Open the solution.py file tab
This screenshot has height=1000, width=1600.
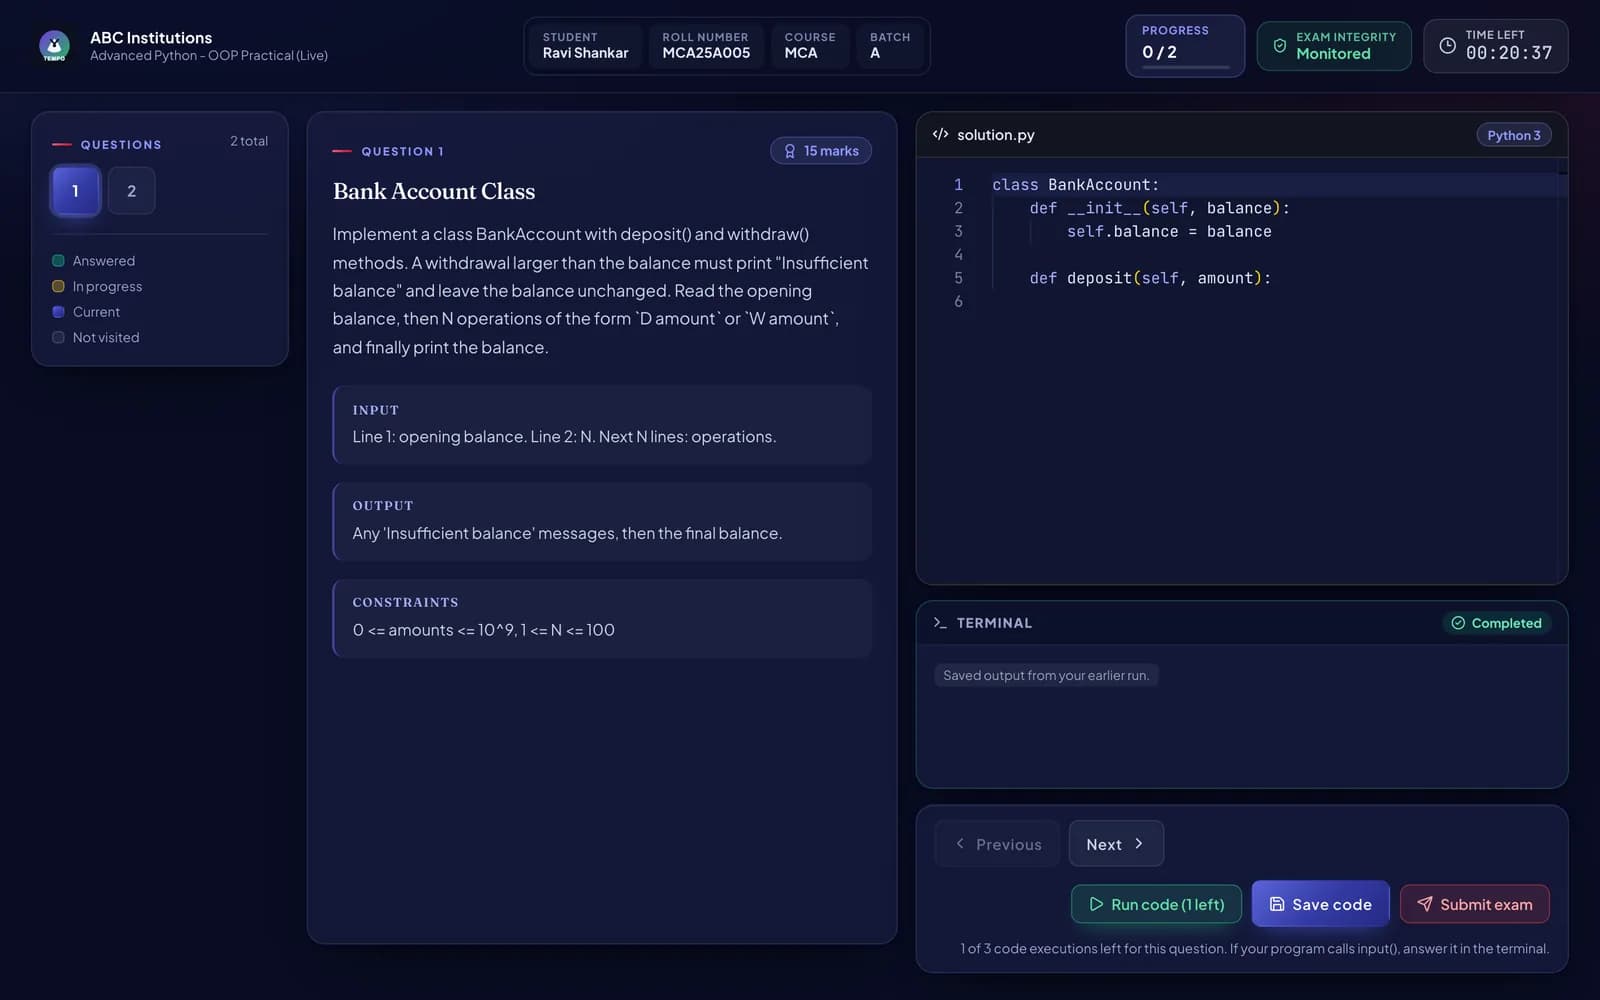995,135
